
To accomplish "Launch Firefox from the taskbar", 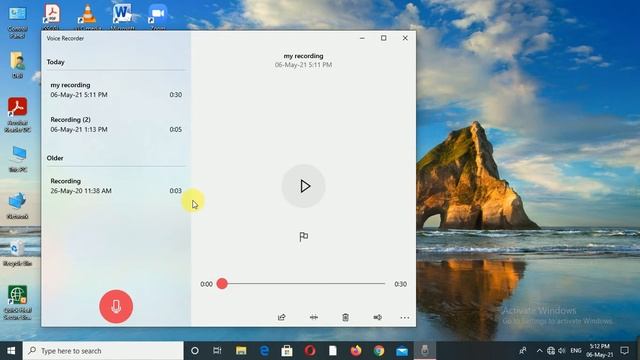I will 356,351.
